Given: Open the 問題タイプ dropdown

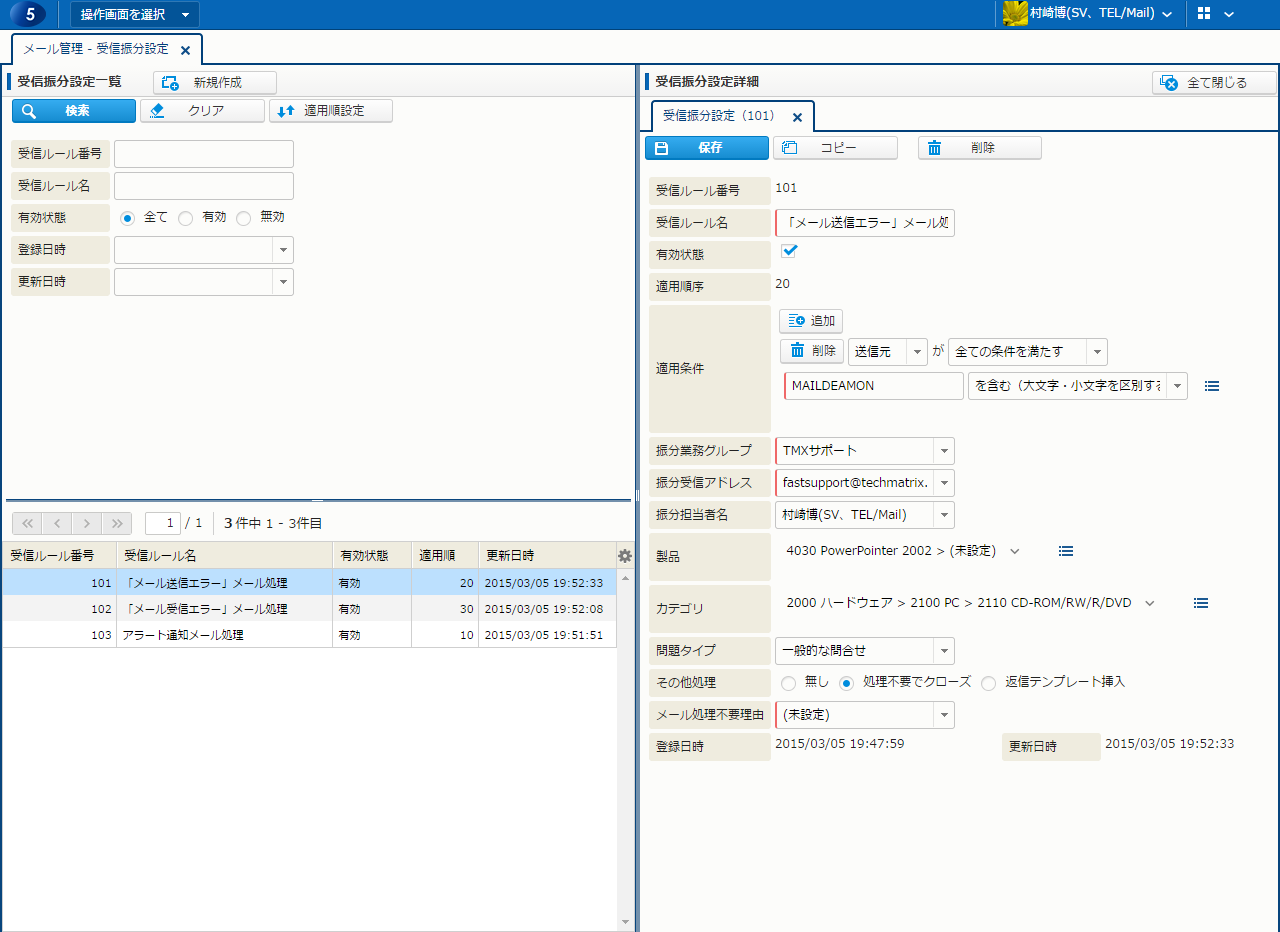Looking at the screenshot, I should coord(943,651).
